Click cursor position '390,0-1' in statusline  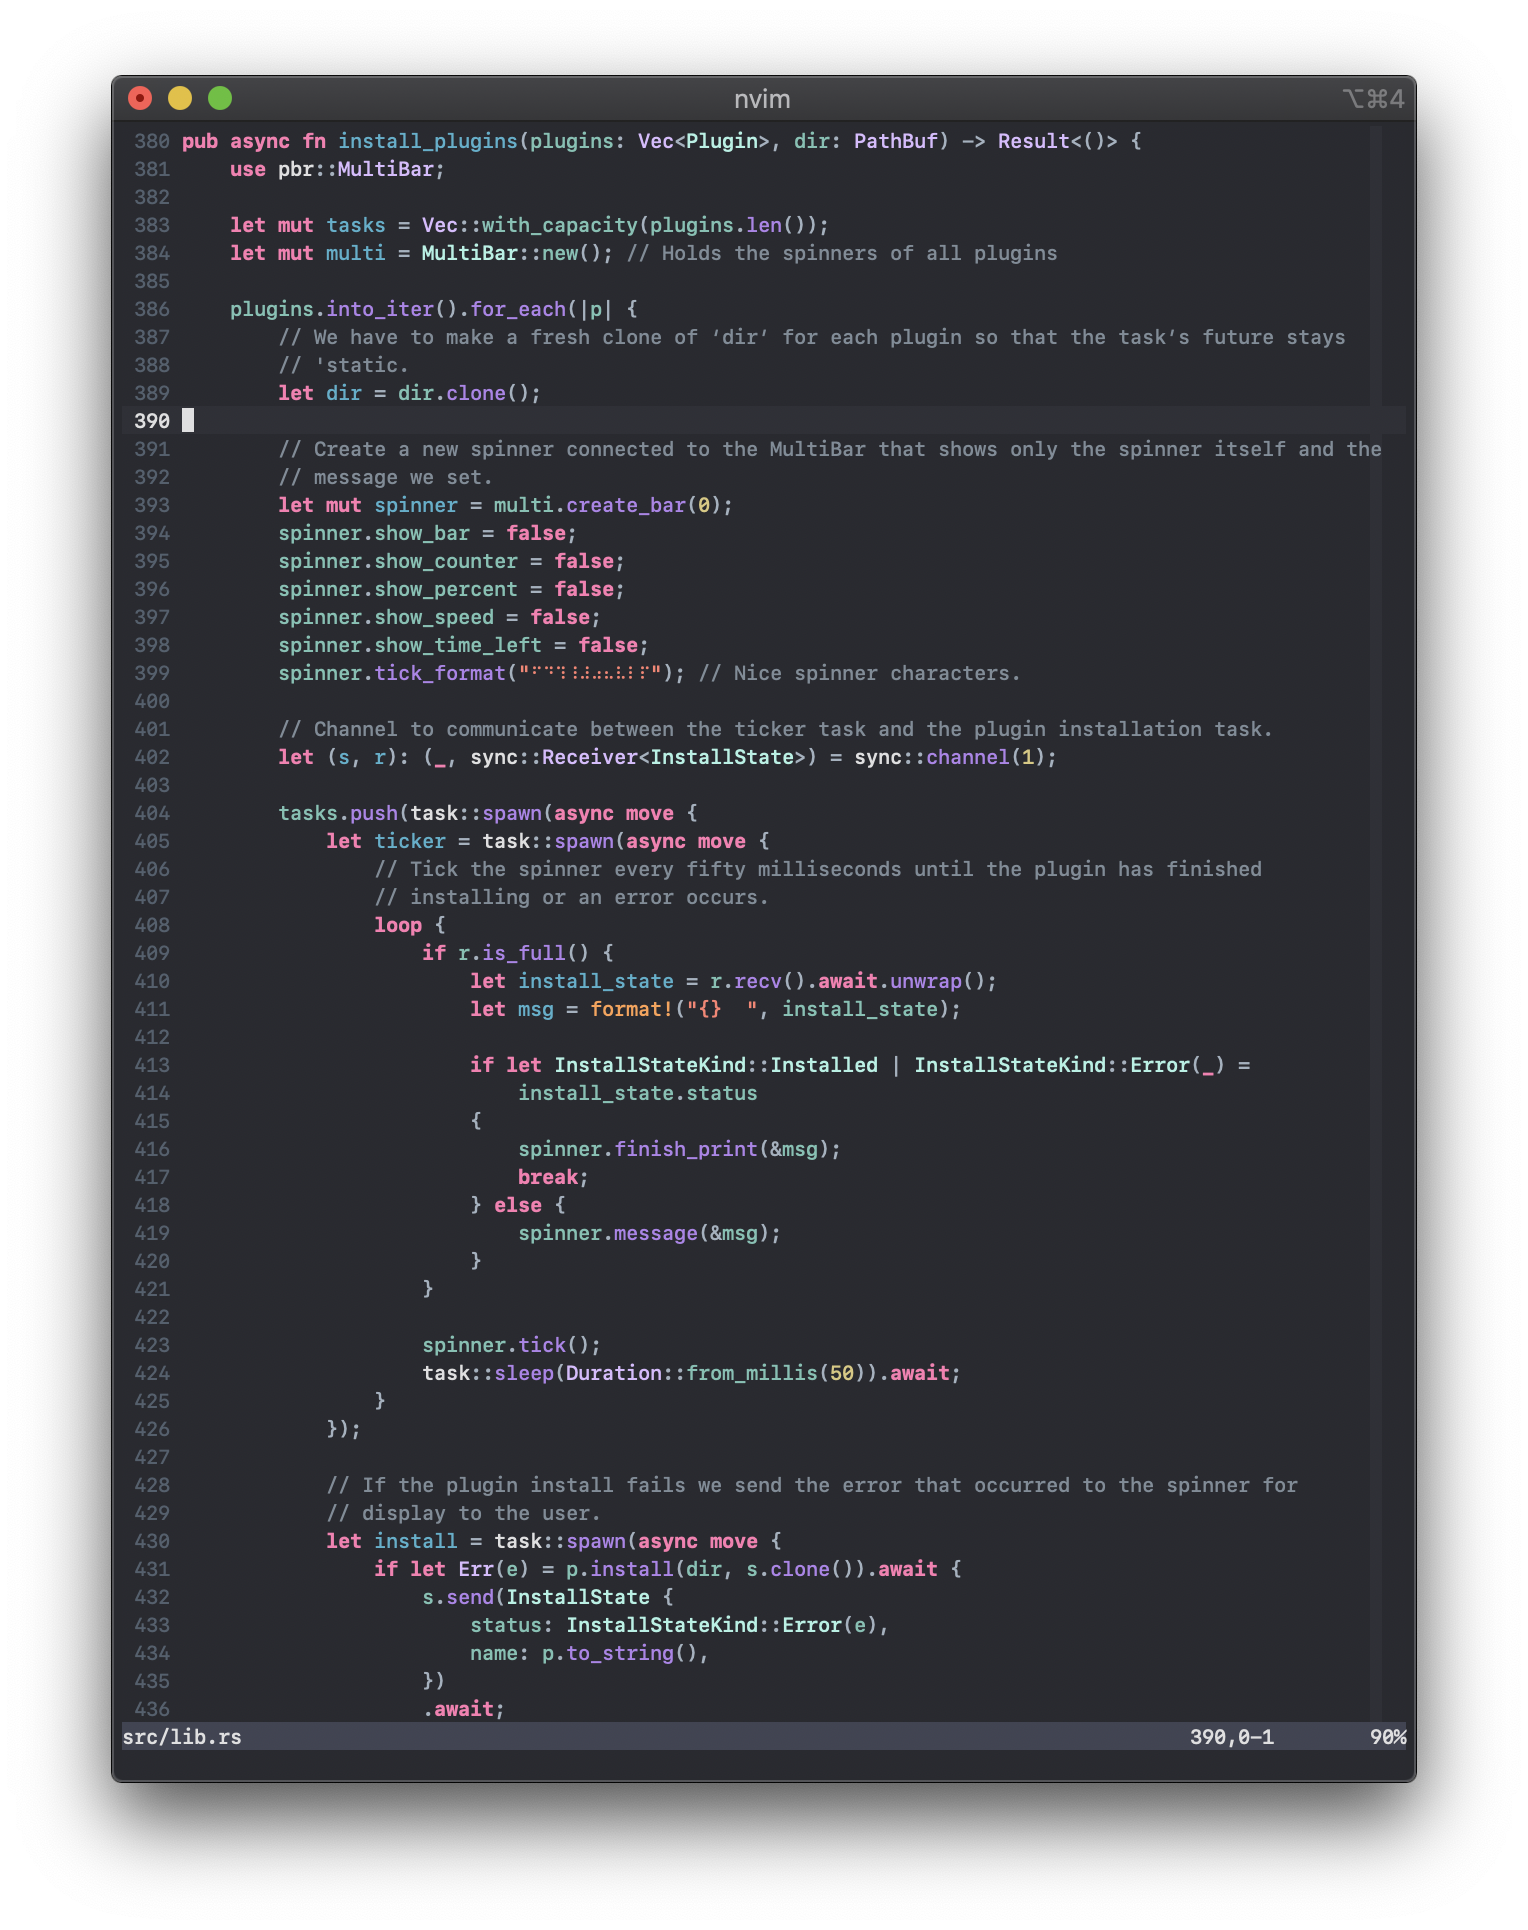(1232, 1737)
